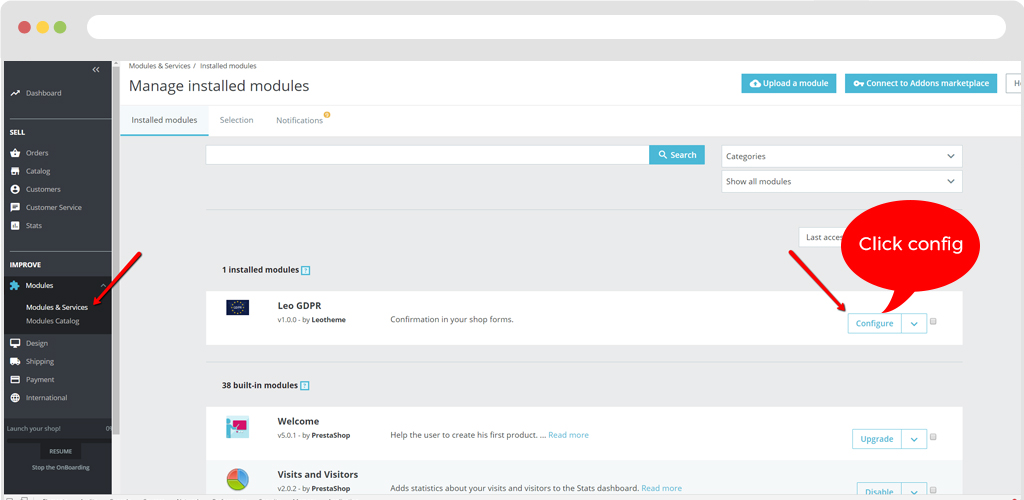The width and height of the screenshot is (1024, 500).
Task: Click help icon beside 38 built-in modules
Action: coord(305,386)
